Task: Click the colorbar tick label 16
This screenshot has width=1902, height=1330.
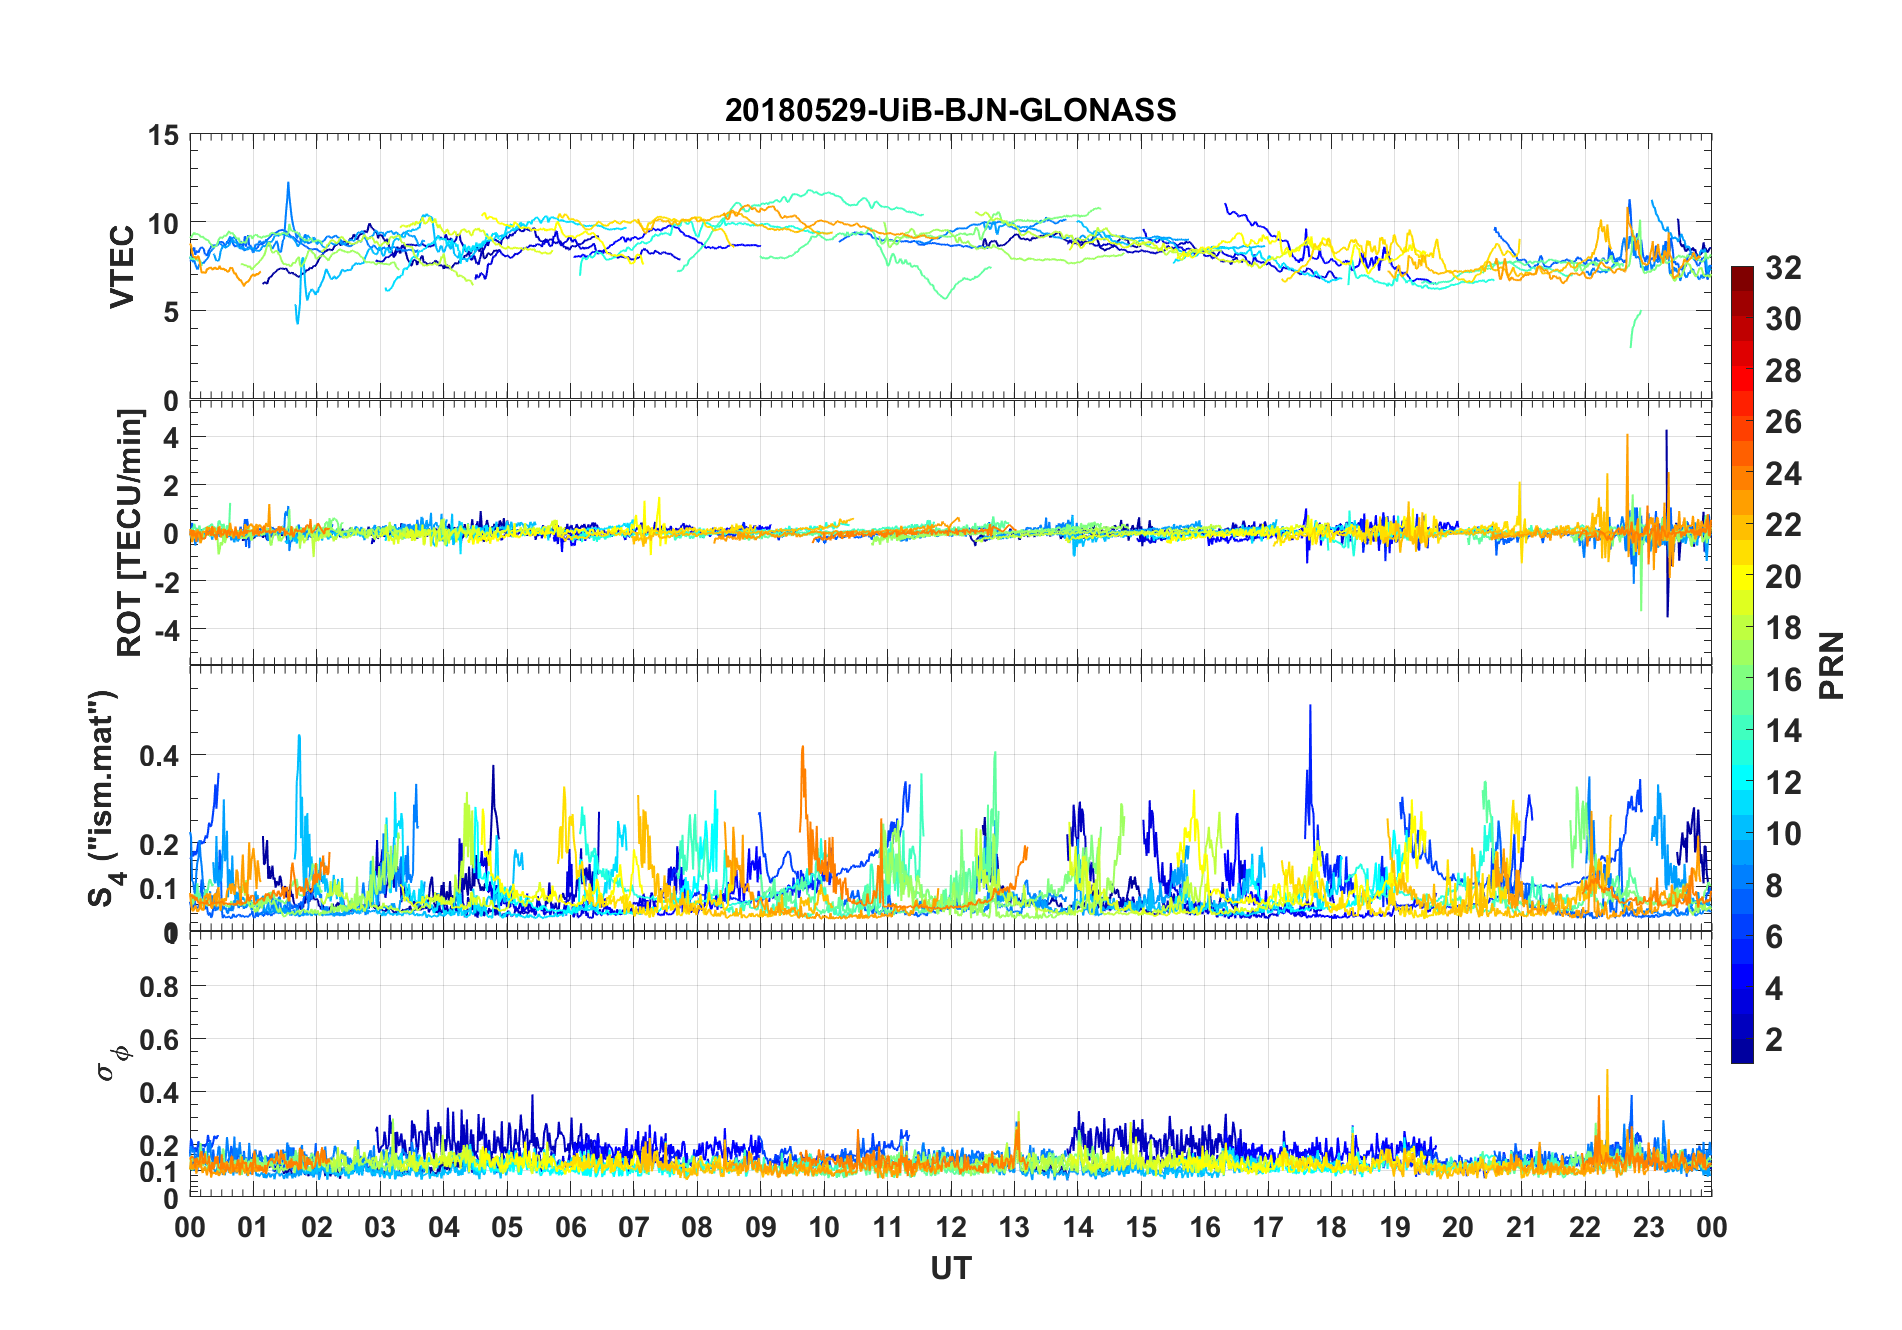Action: click(x=1783, y=680)
